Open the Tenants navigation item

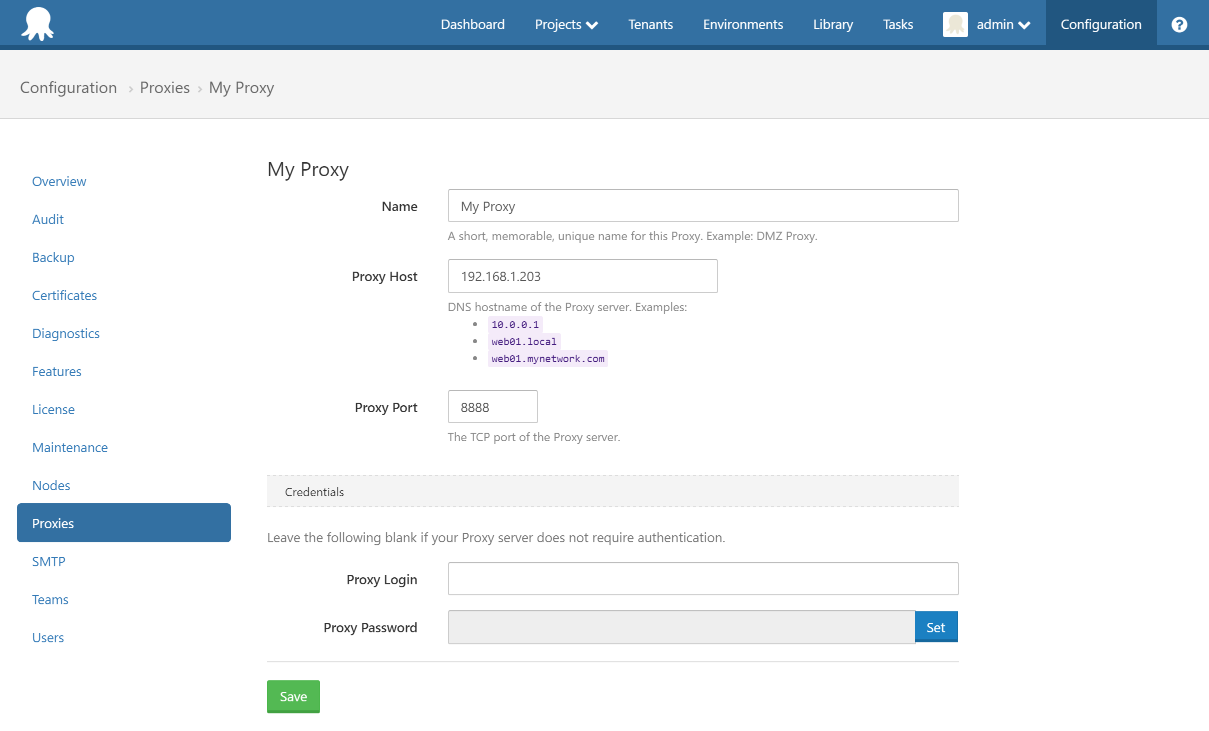pos(650,24)
